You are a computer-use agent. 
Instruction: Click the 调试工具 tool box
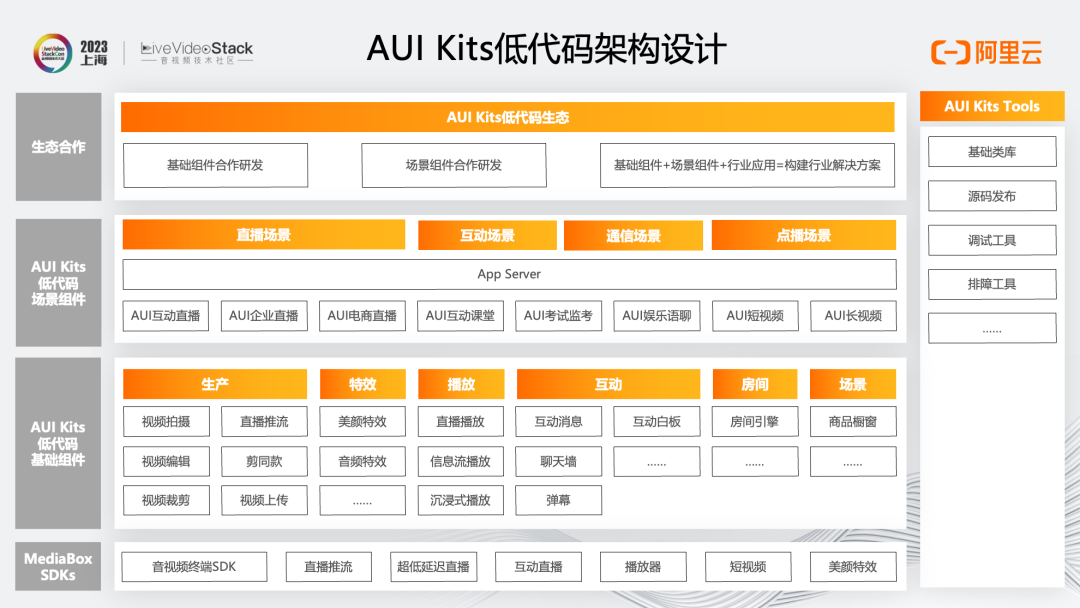(992, 240)
